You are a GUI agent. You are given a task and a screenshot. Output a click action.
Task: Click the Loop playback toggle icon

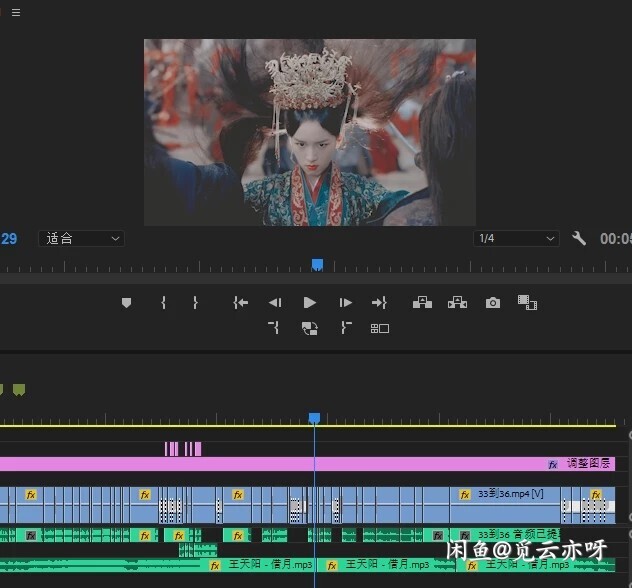click(x=310, y=328)
